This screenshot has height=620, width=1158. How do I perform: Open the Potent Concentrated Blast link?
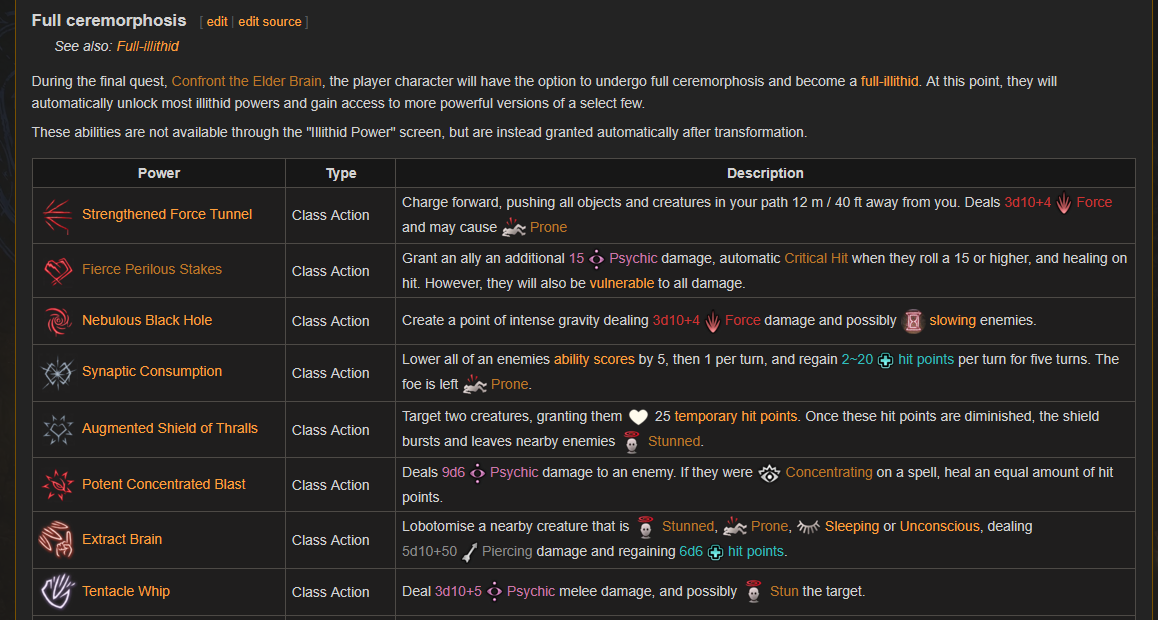click(x=164, y=485)
